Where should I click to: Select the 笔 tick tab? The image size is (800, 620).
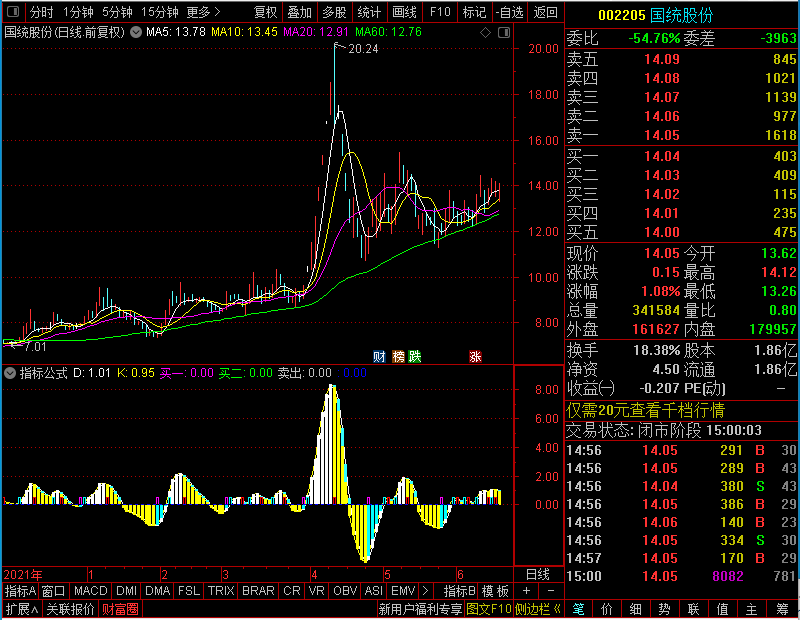click(578, 609)
